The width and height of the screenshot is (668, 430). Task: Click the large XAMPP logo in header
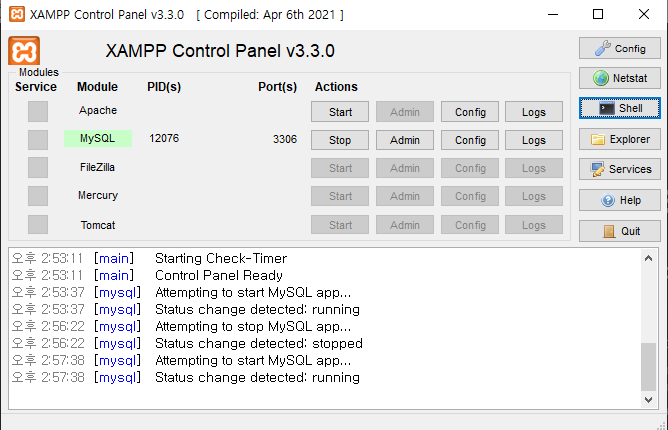[x=24, y=51]
